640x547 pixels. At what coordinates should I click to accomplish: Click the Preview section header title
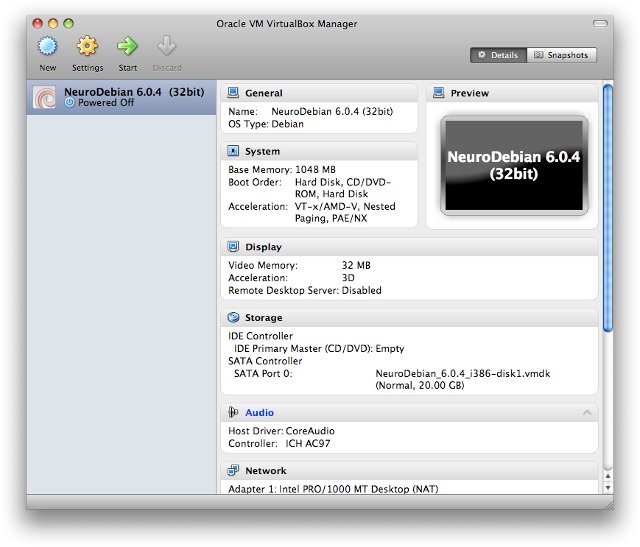[469, 93]
